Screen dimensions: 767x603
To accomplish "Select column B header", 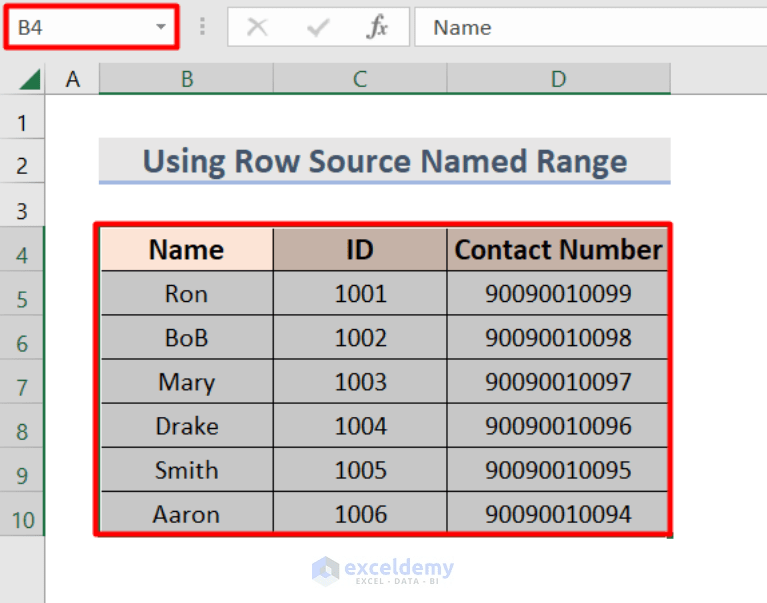I will pos(186,79).
